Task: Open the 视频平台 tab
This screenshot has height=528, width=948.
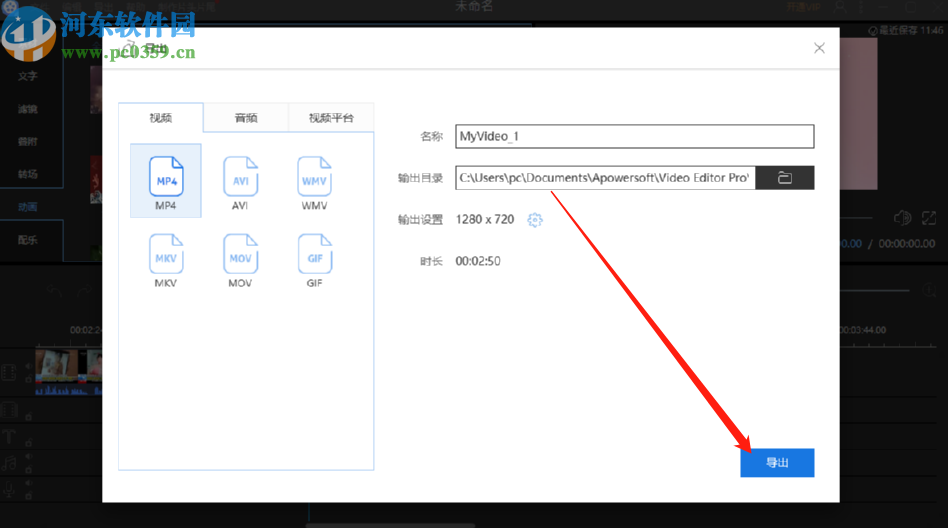Action: click(x=331, y=117)
